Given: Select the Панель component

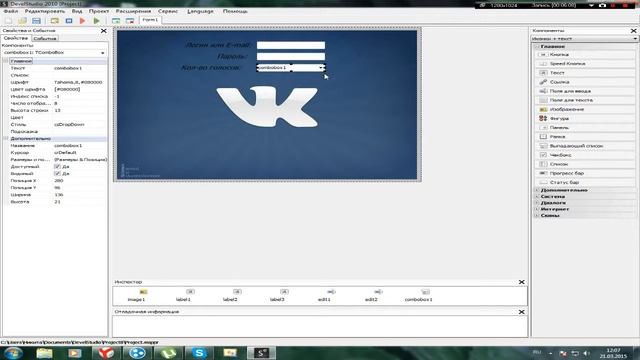Looking at the screenshot, I should pyautogui.click(x=585, y=127).
